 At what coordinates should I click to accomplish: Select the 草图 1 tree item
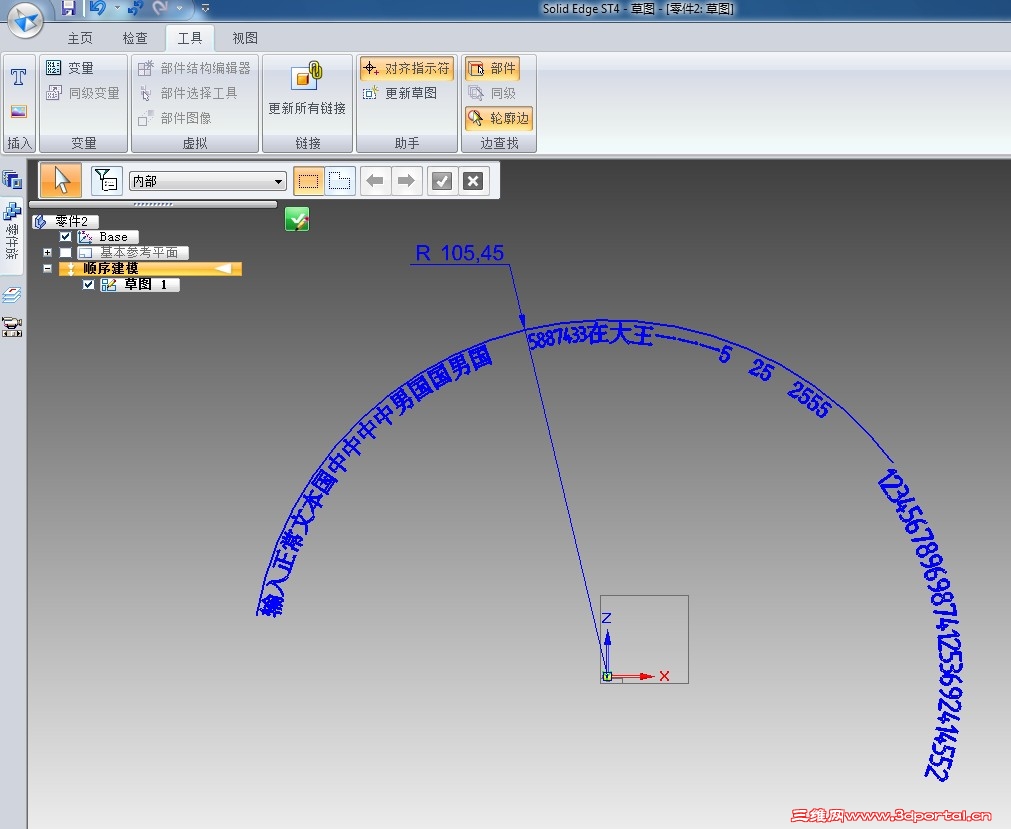(x=140, y=284)
